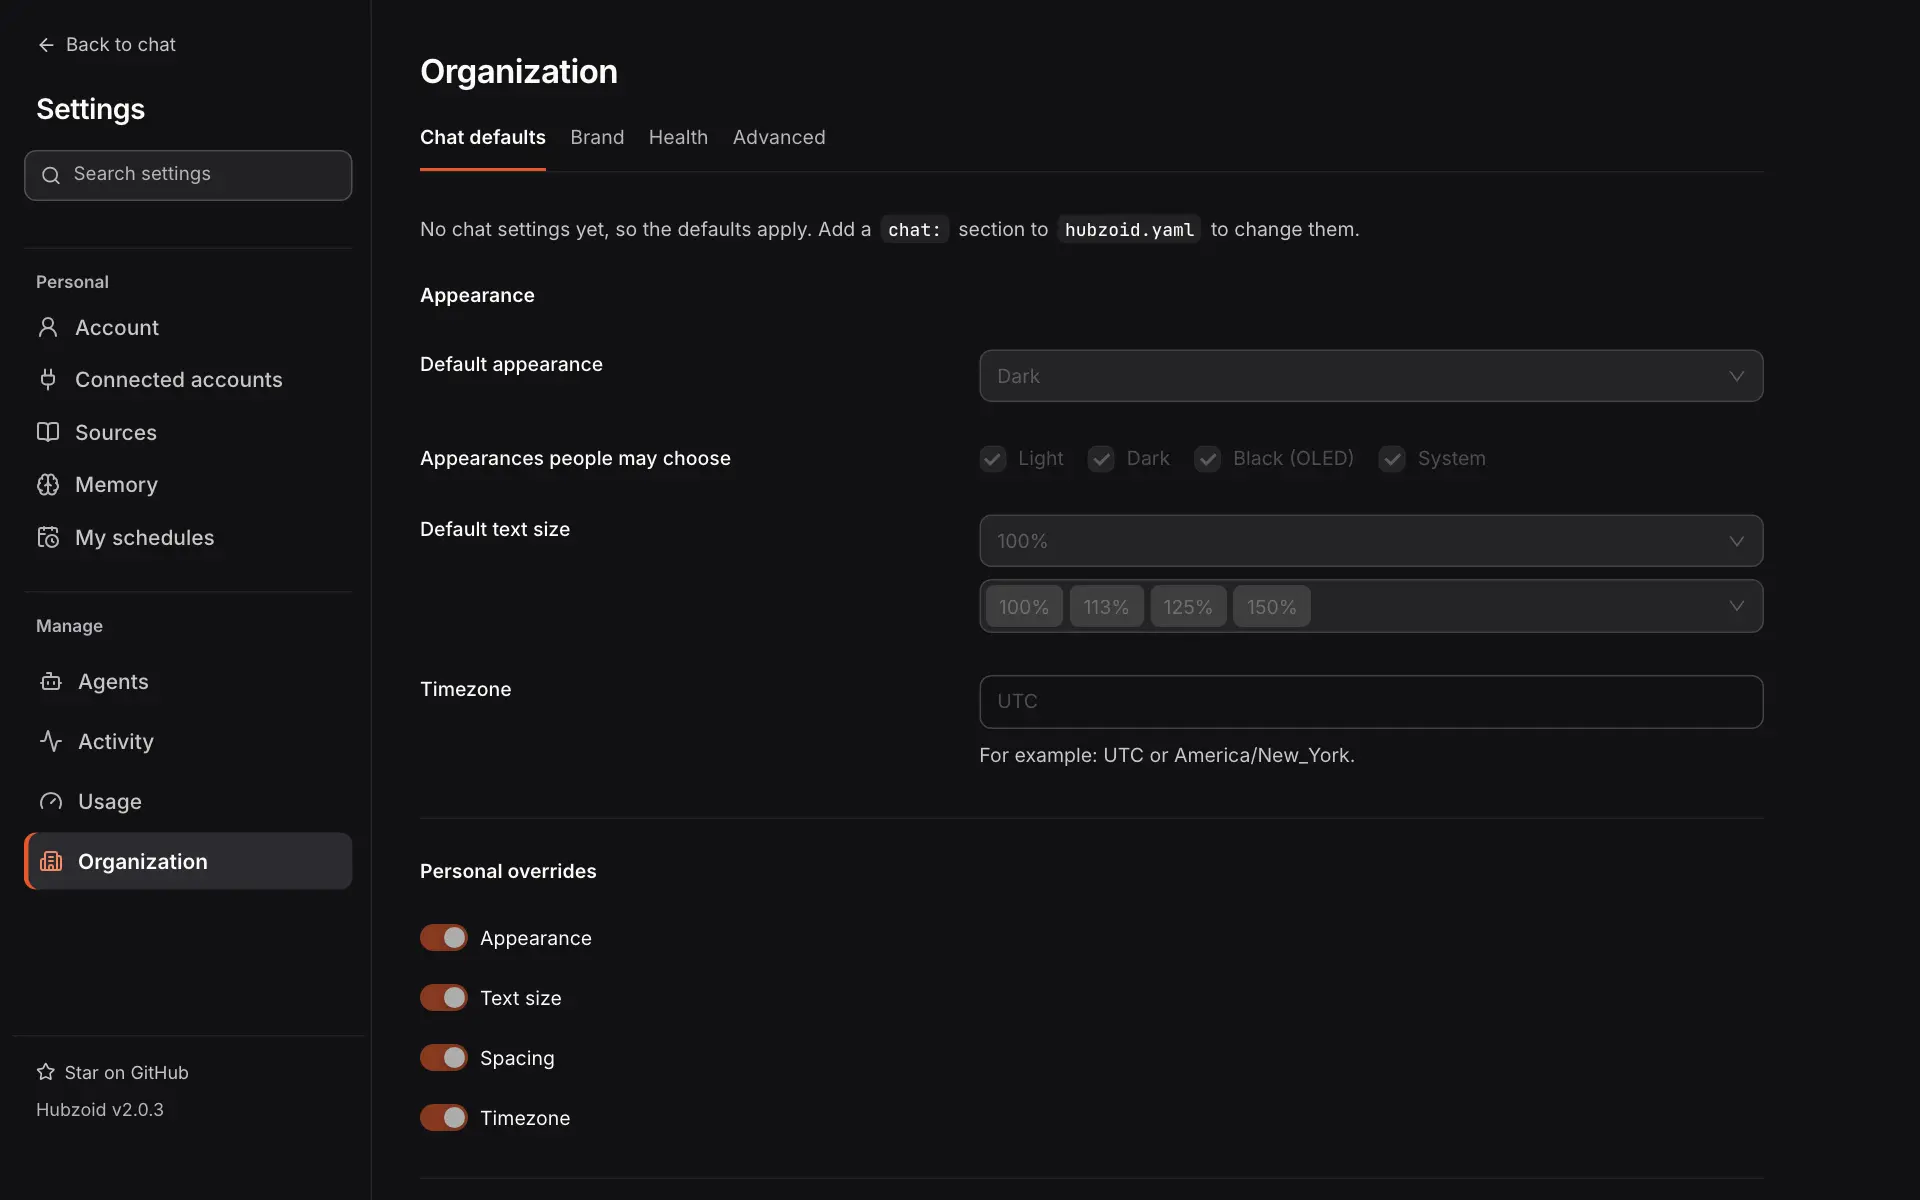Viewport: 1920px width, 1200px height.
Task: Turn off Appearance personal override
Action: click(444, 938)
